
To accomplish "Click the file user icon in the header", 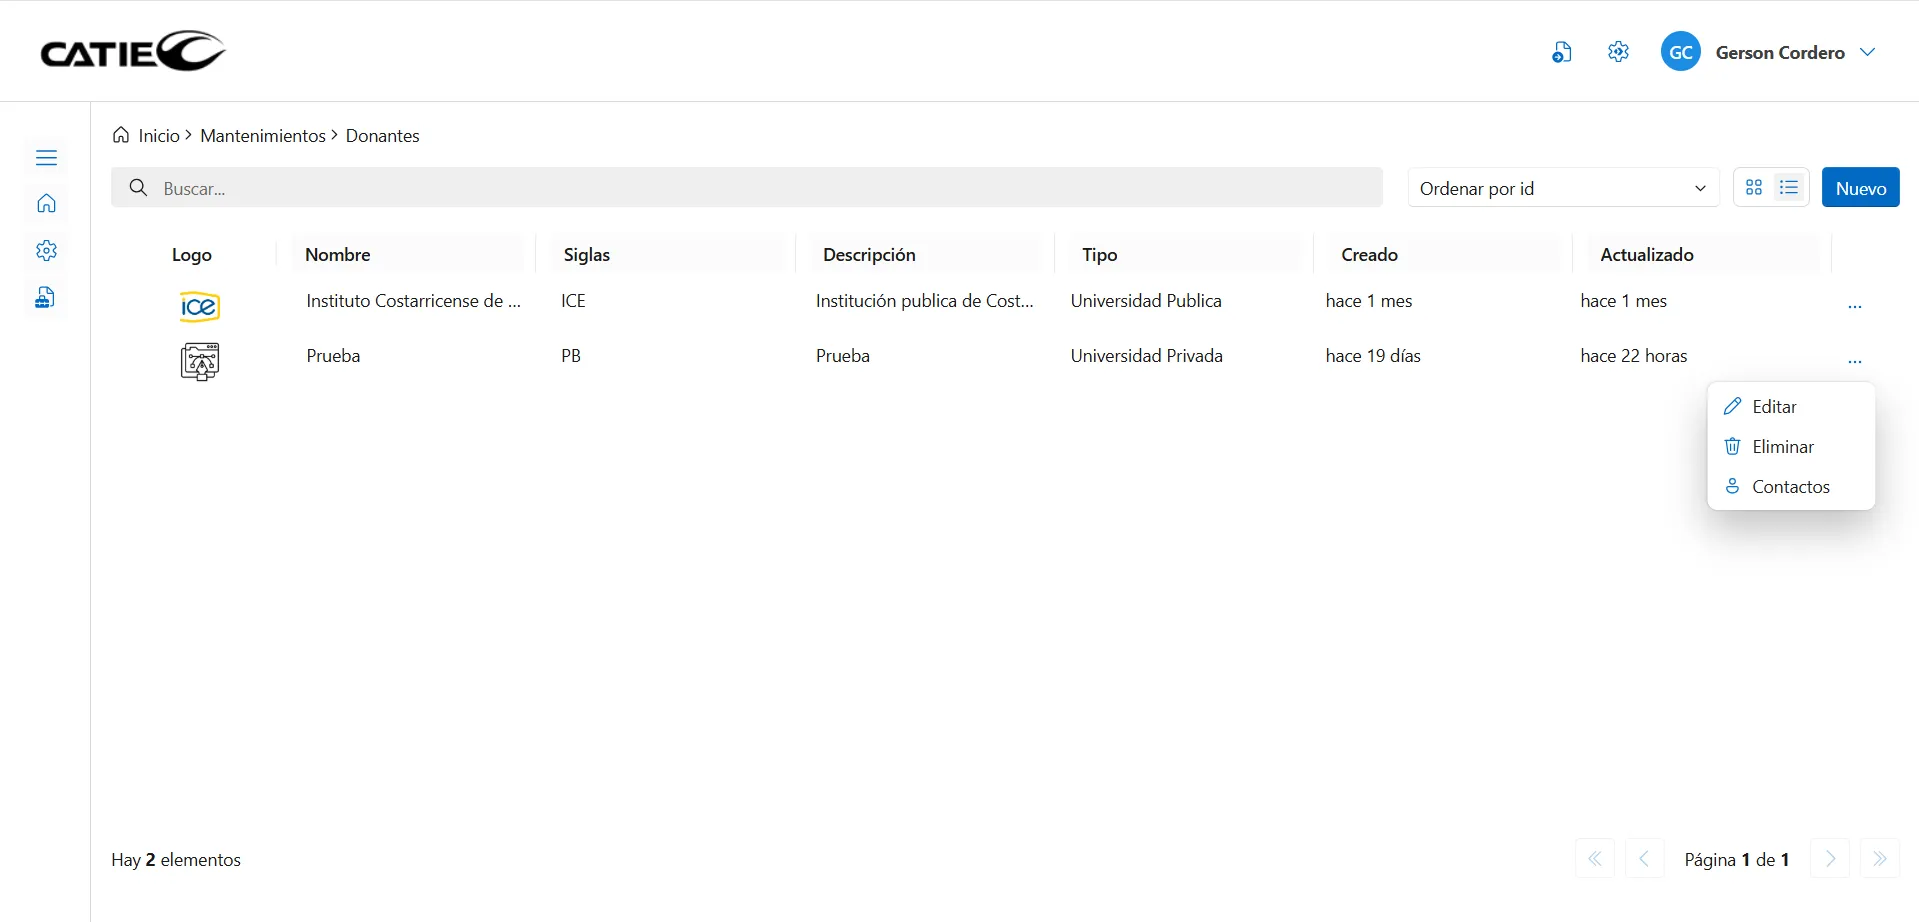I will point(1561,52).
